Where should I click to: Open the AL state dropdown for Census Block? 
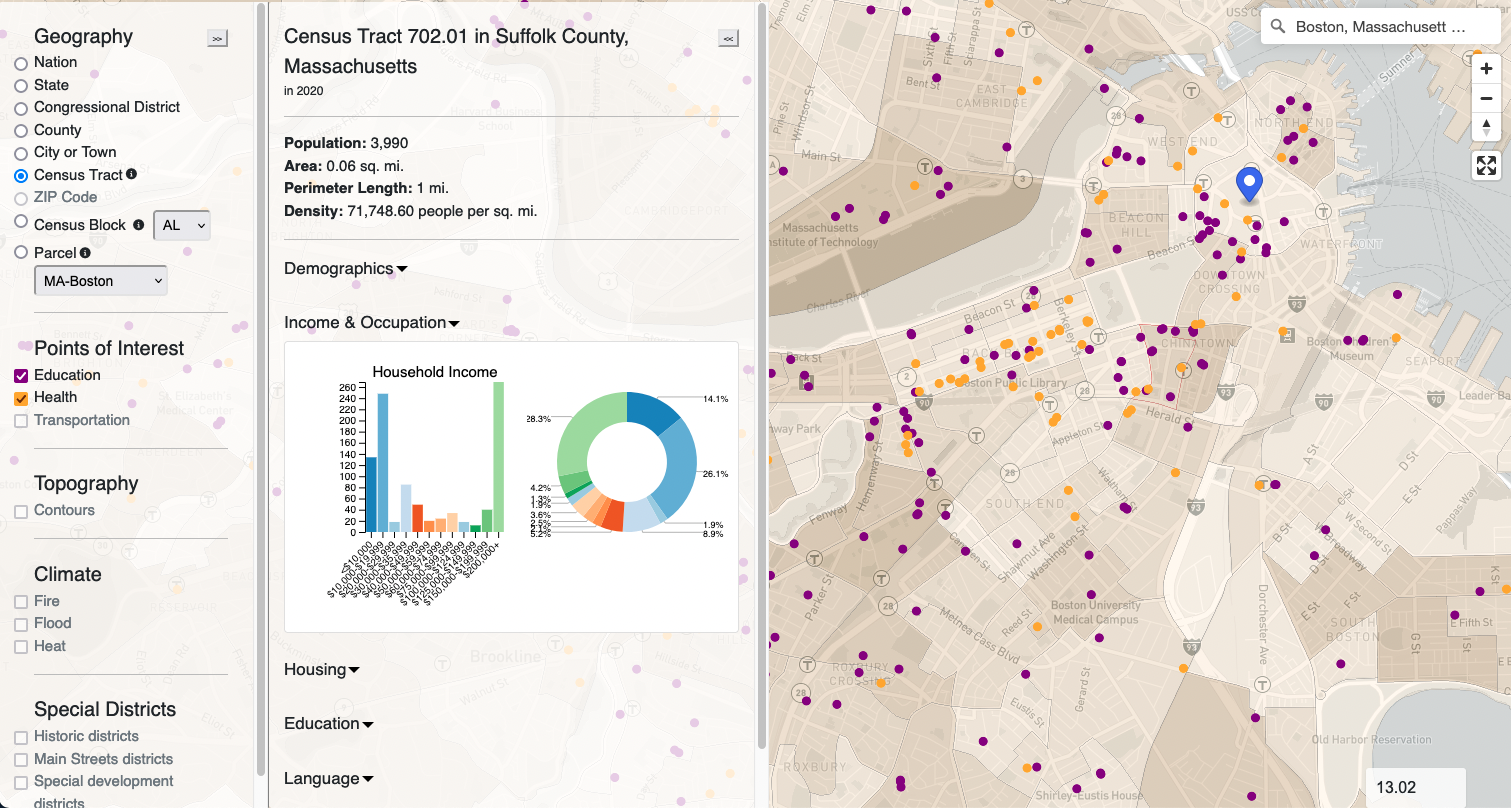point(181,226)
